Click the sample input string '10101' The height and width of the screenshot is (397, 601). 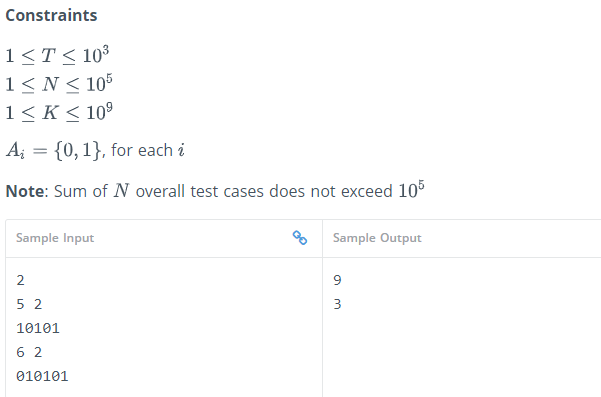(x=38, y=328)
